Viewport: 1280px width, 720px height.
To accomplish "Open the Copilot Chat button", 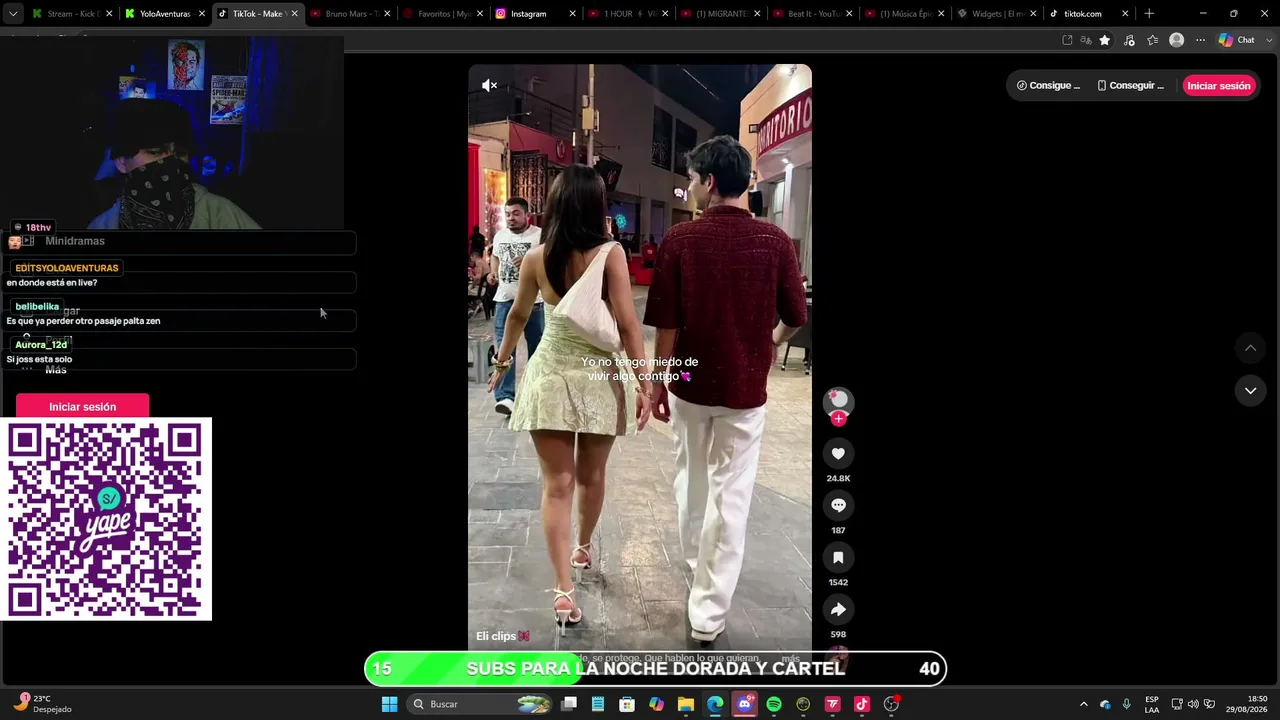I will click(x=1237, y=40).
